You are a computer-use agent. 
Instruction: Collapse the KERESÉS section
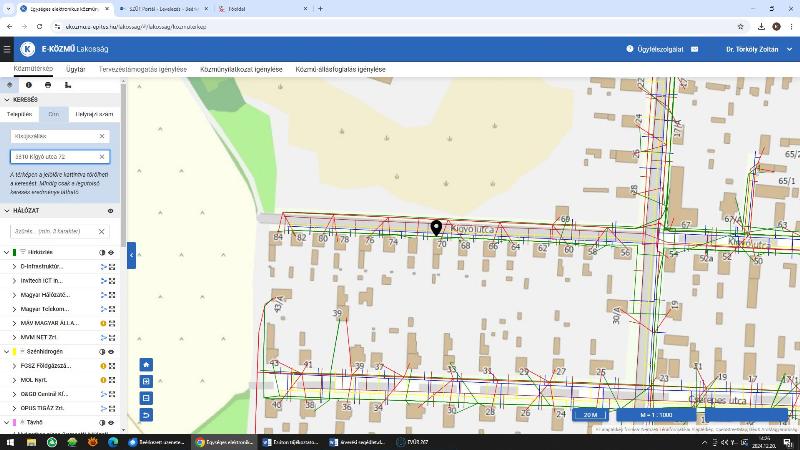click(x=7, y=99)
